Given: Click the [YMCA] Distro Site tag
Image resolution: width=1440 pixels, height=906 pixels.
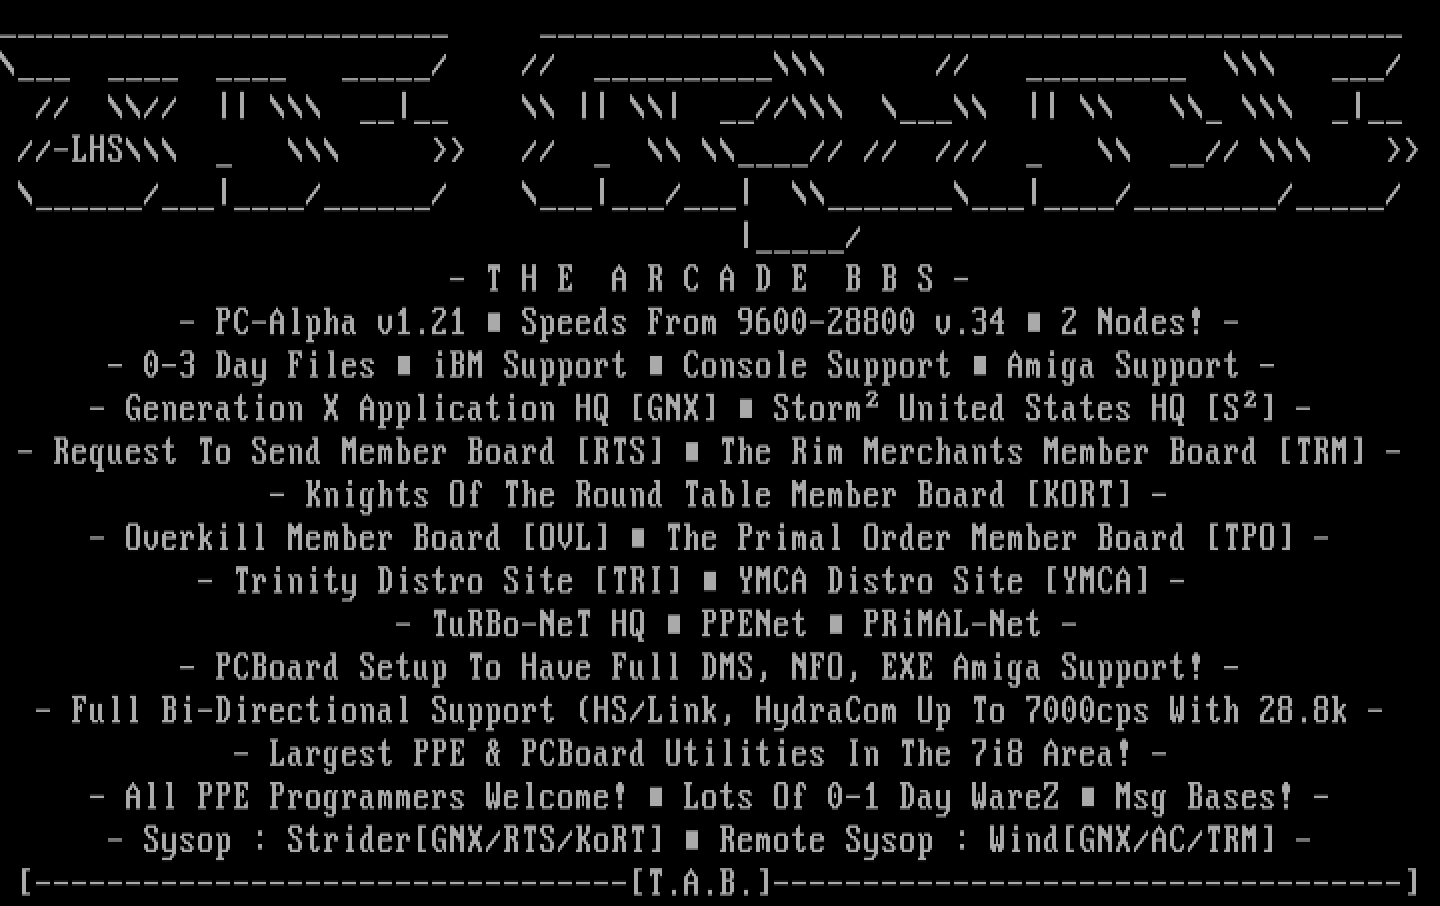Looking at the screenshot, I should (1097, 580).
